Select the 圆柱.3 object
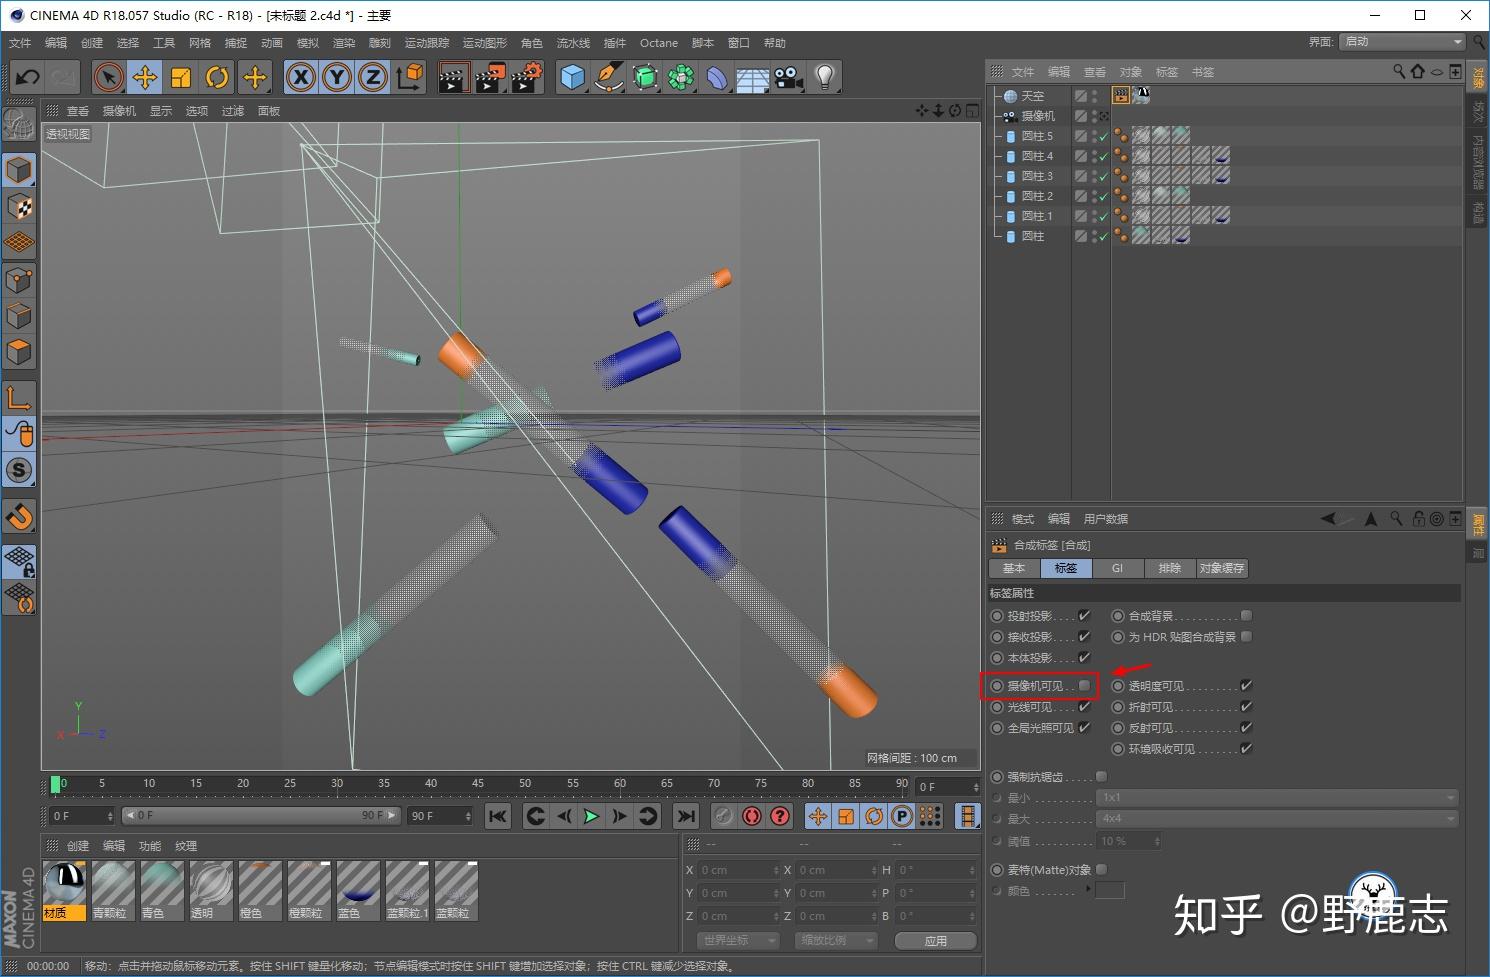 pos(1037,176)
